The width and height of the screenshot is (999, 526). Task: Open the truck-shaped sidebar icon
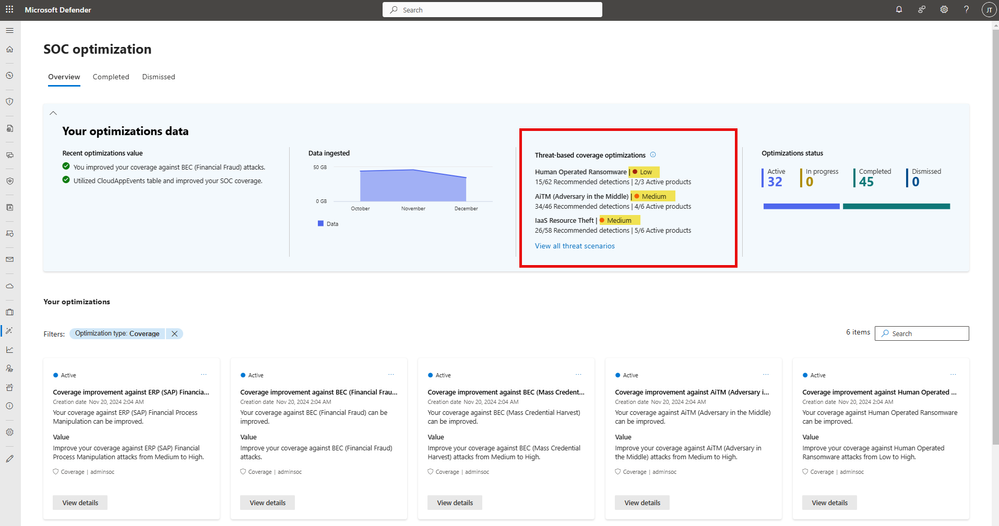[x=10, y=234]
